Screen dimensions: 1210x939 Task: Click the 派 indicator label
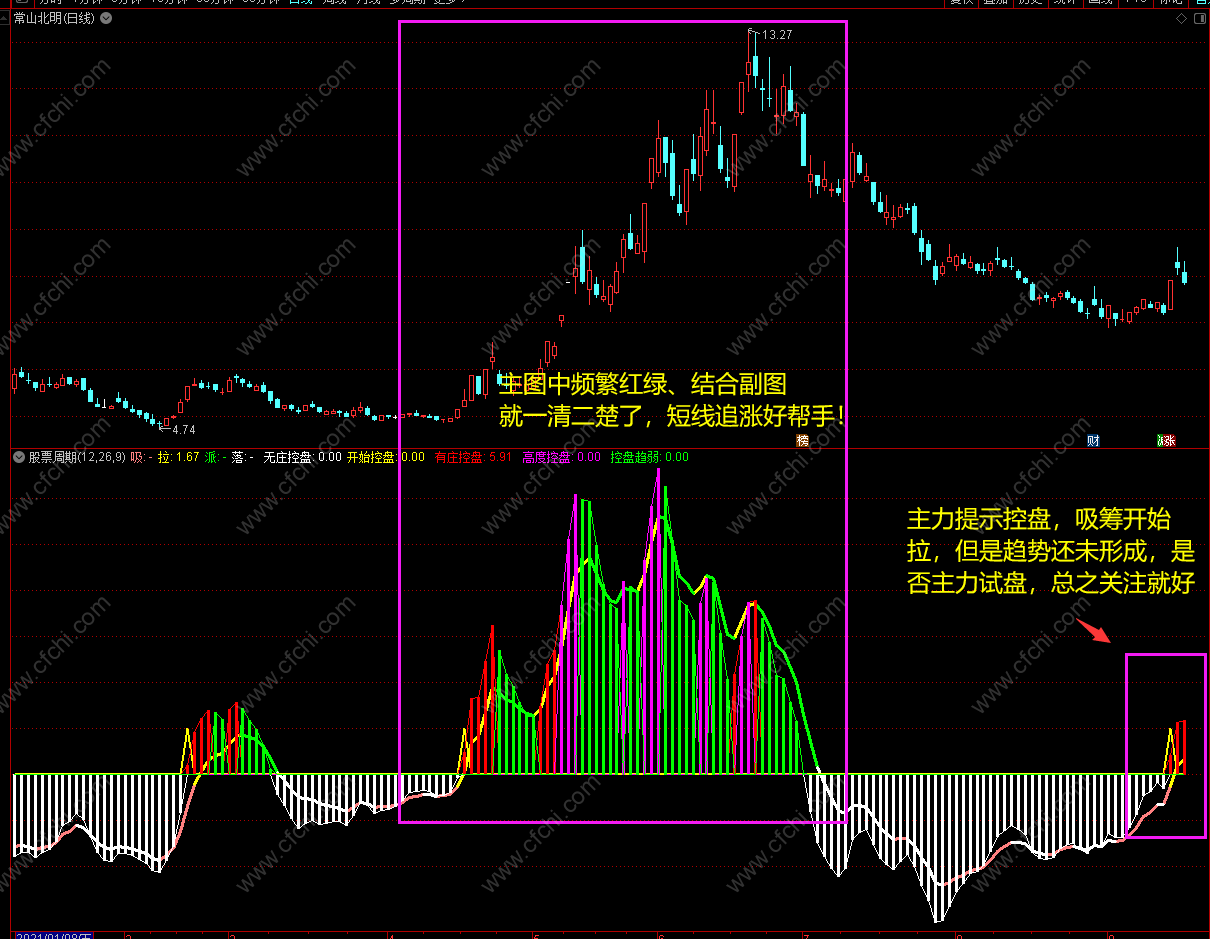click(x=215, y=457)
